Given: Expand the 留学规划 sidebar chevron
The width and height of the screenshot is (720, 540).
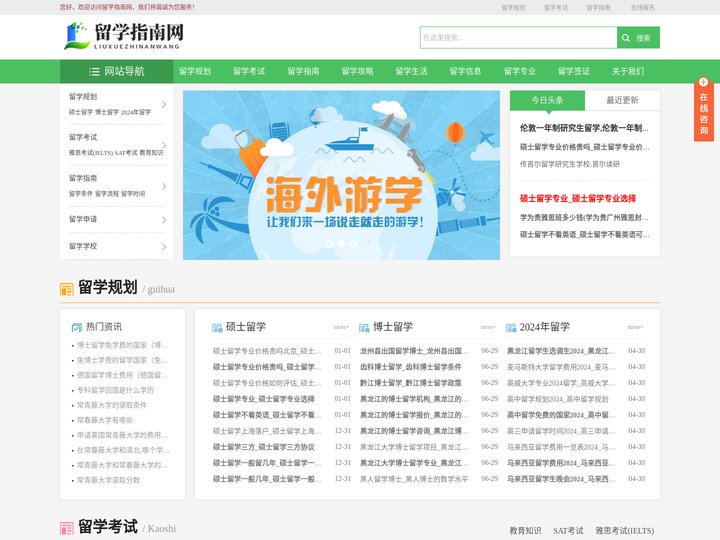Looking at the screenshot, I should 164,105.
